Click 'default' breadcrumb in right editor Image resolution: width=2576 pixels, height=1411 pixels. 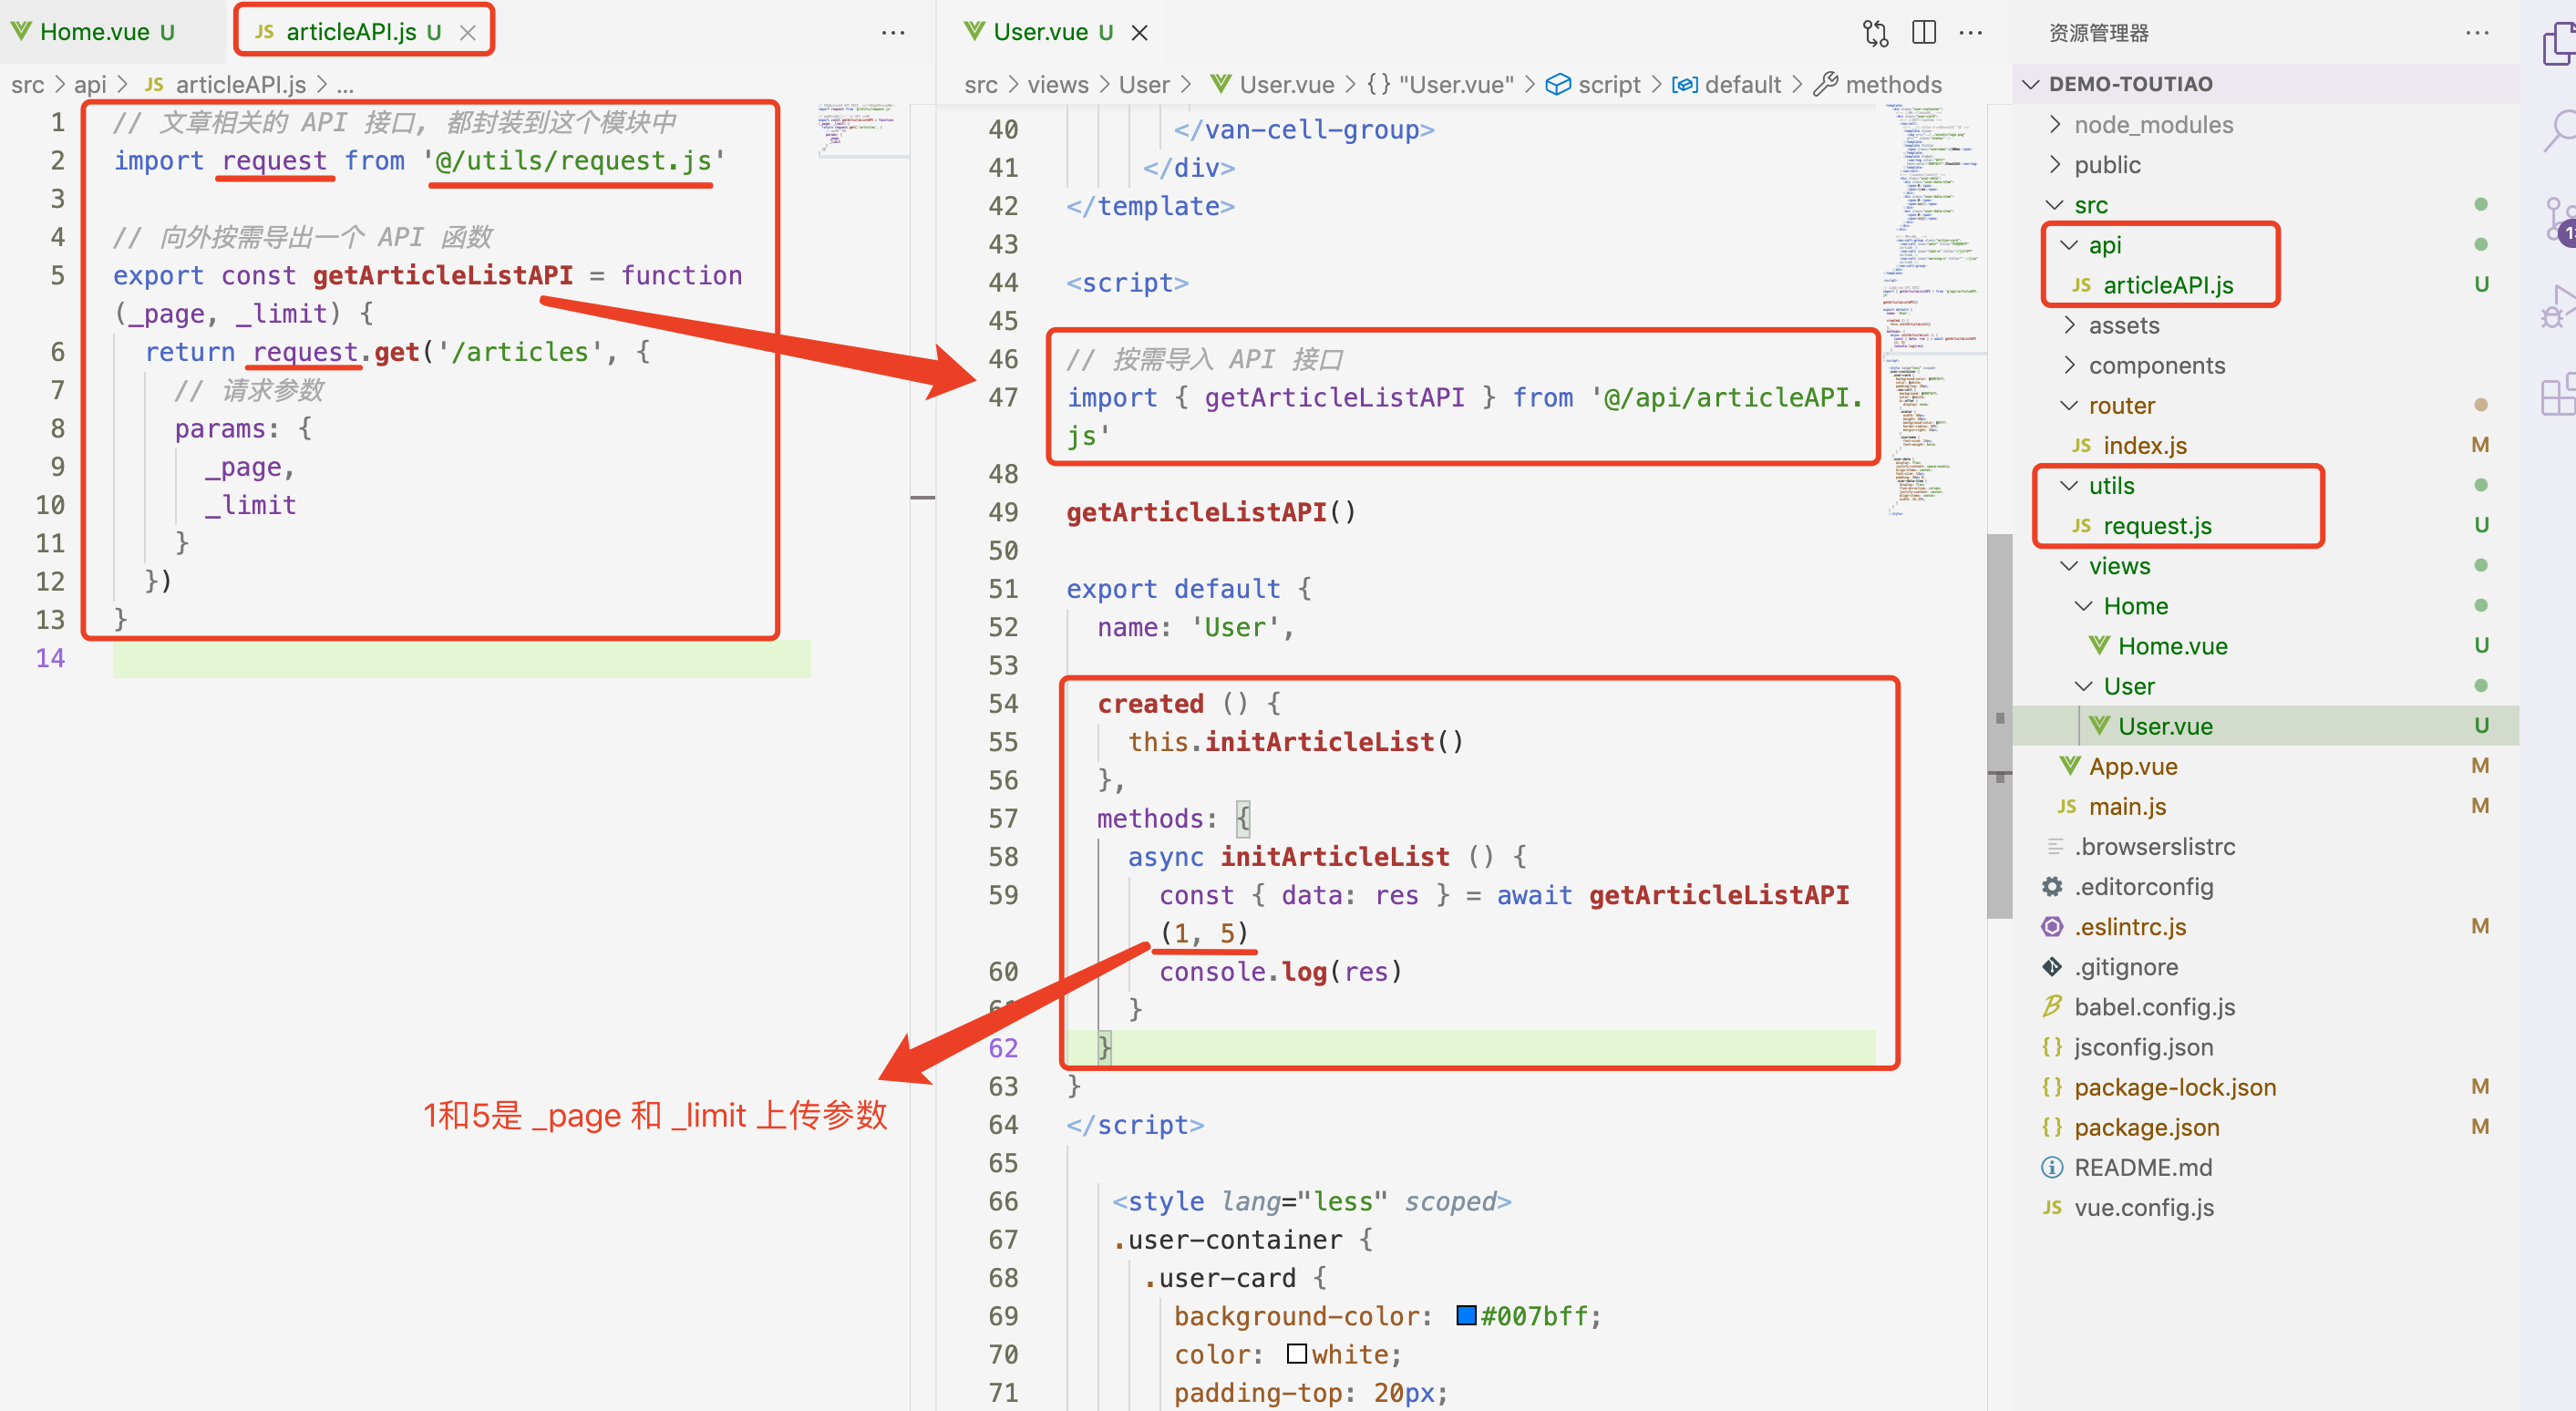pos(1726,85)
